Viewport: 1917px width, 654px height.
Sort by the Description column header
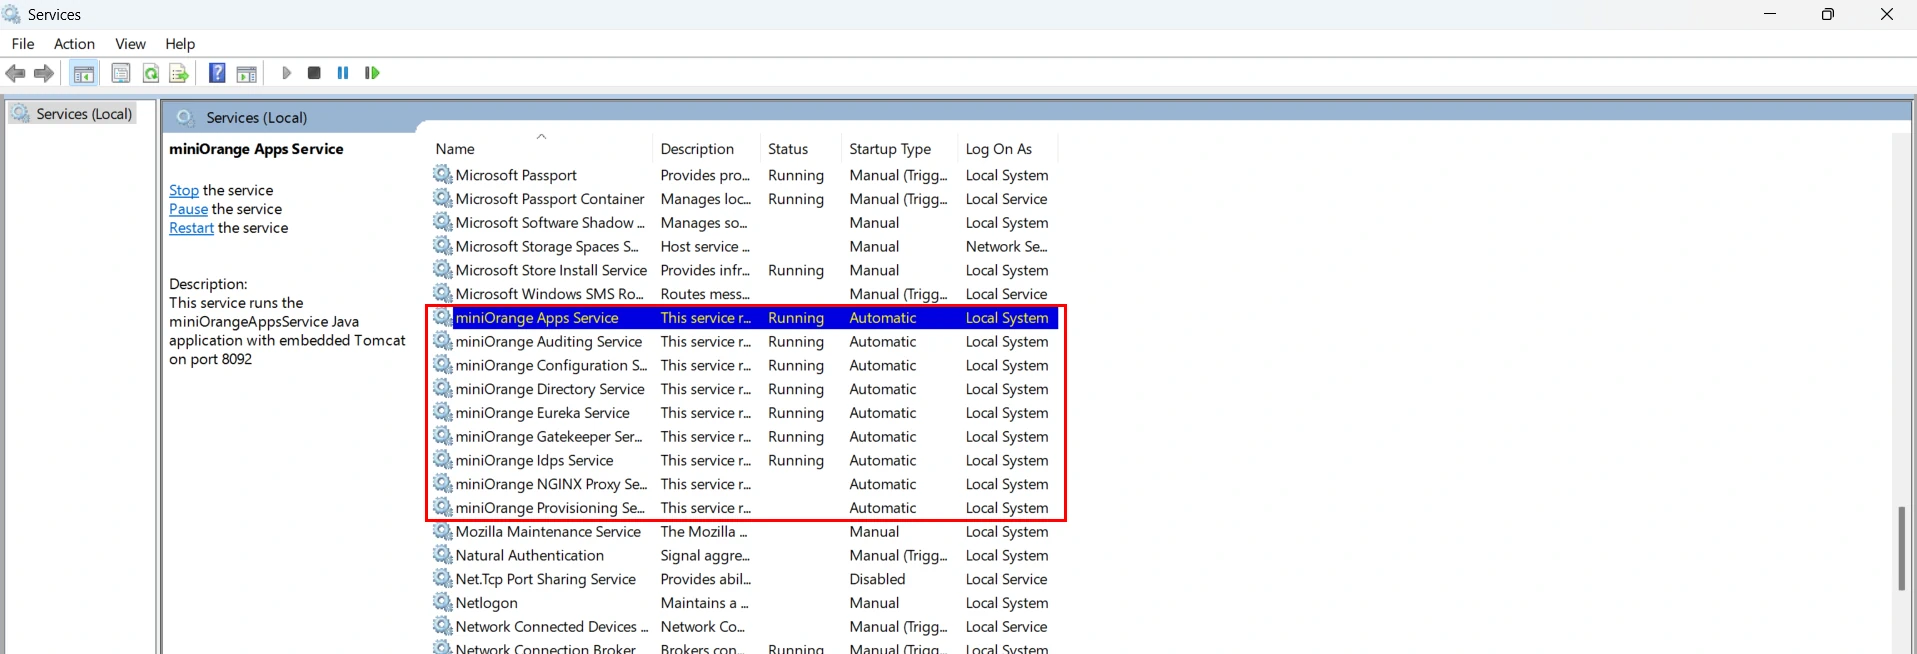point(706,149)
